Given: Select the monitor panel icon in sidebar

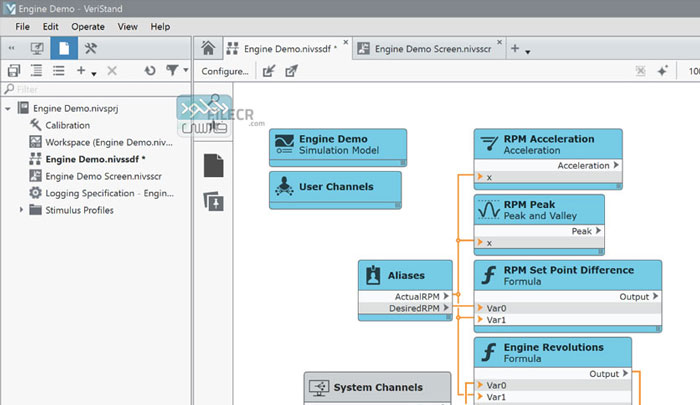Looking at the screenshot, I should point(37,48).
